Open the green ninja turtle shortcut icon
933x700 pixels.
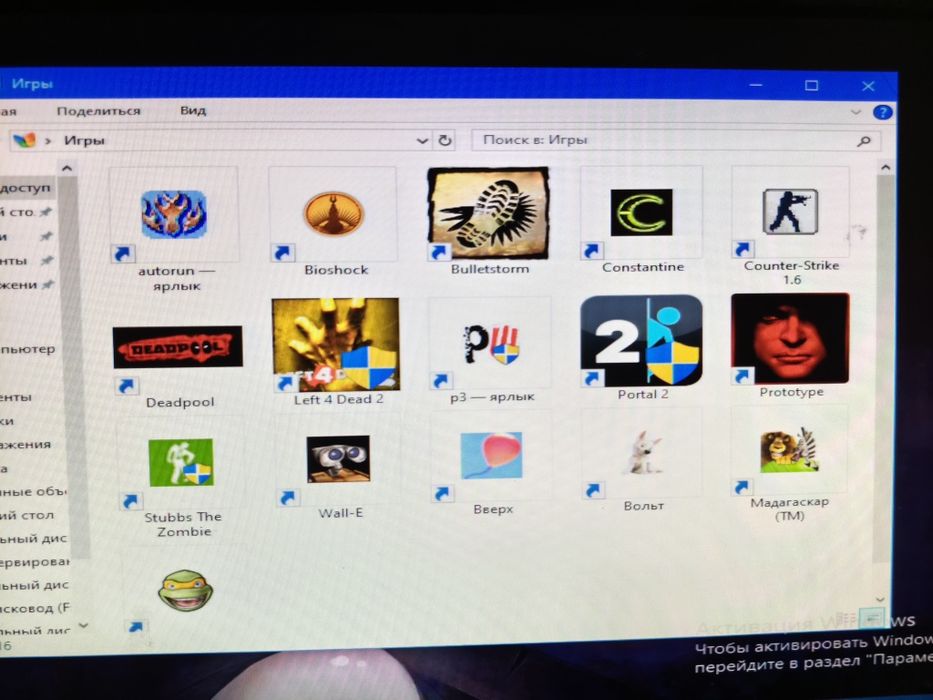coord(185,589)
